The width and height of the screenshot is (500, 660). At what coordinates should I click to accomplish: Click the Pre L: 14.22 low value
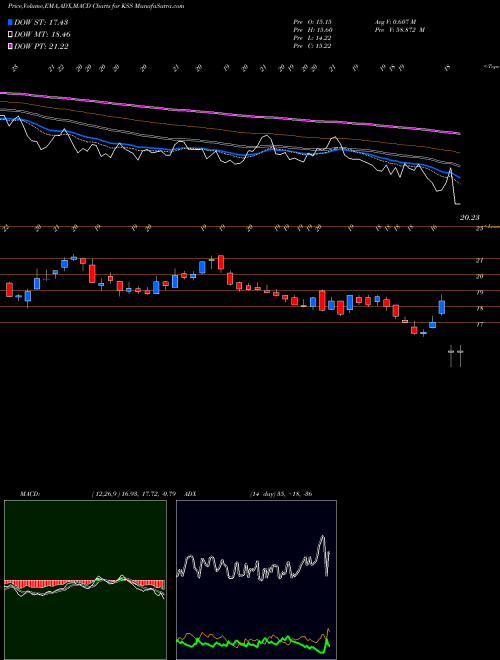click(312, 38)
